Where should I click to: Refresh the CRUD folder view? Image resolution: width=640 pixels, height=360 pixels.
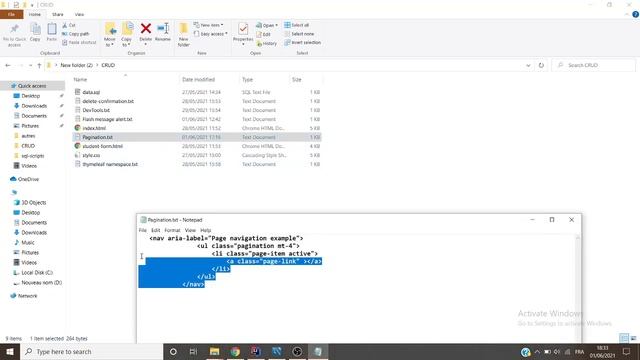point(541,65)
